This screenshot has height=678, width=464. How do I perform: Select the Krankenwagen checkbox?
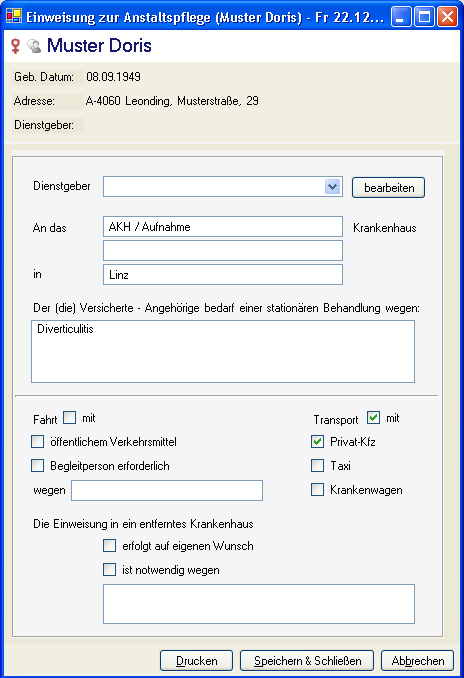pos(317,490)
